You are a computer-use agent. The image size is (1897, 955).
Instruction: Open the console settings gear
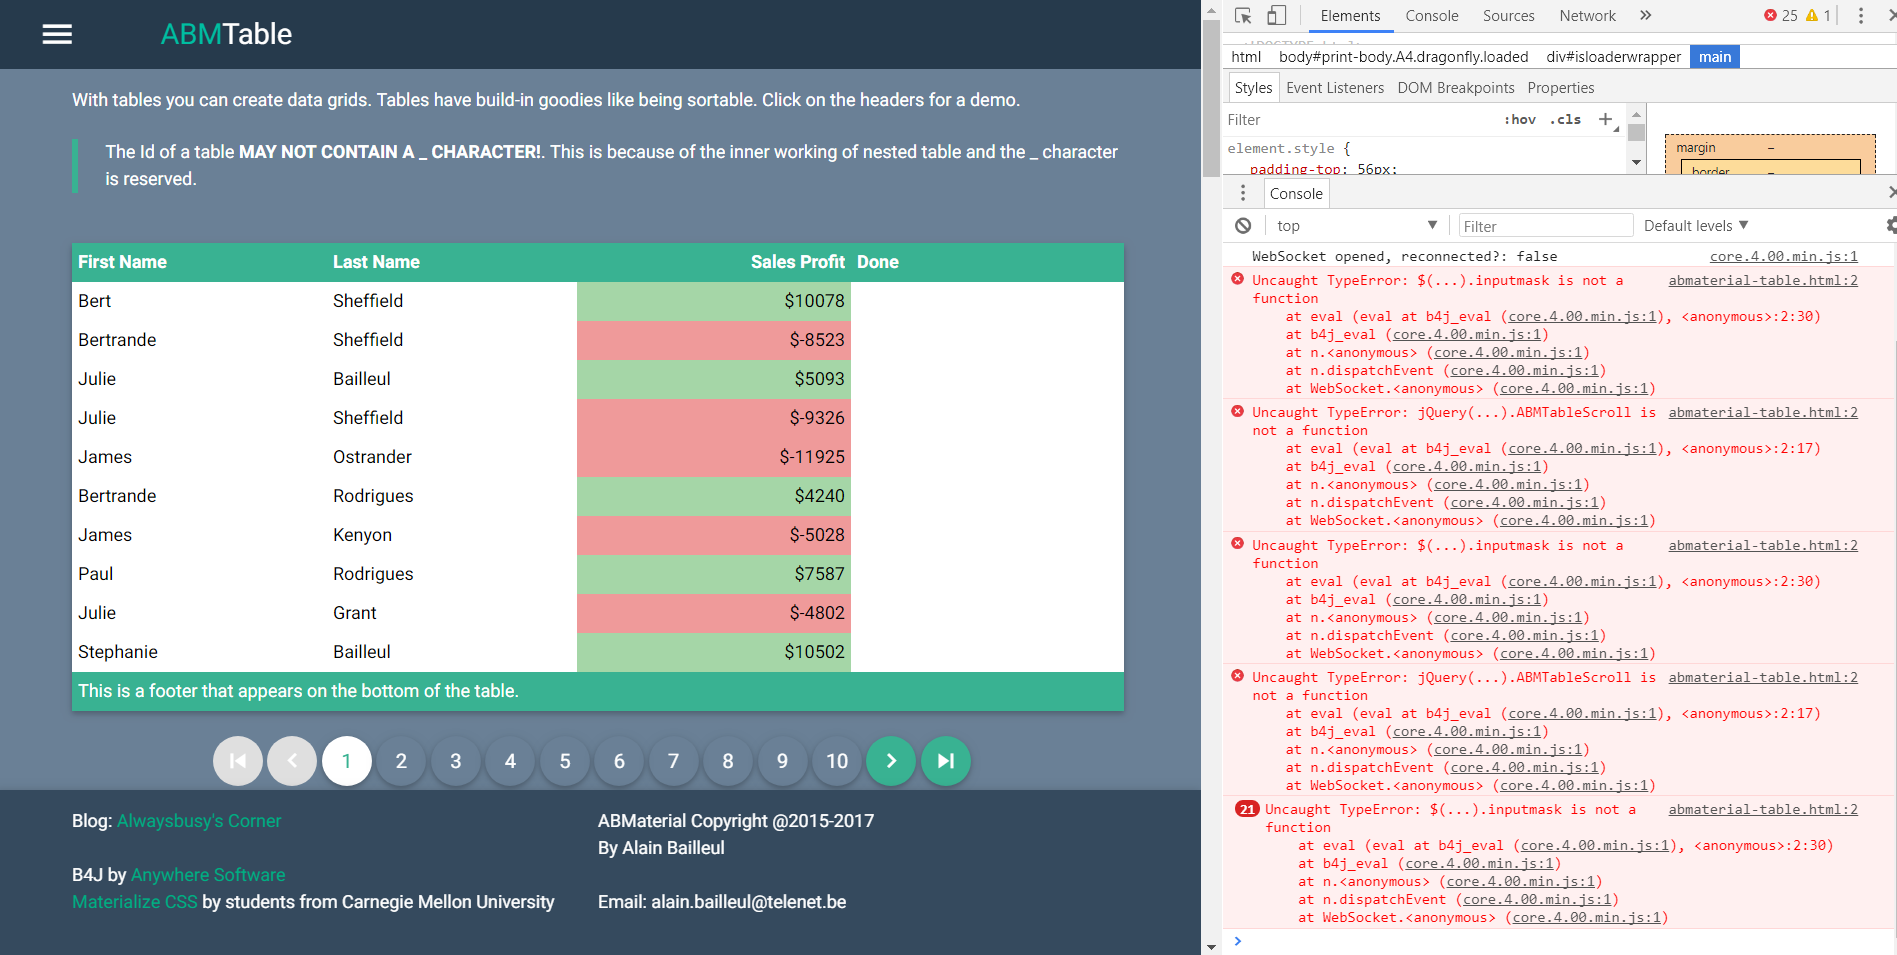[1891, 226]
